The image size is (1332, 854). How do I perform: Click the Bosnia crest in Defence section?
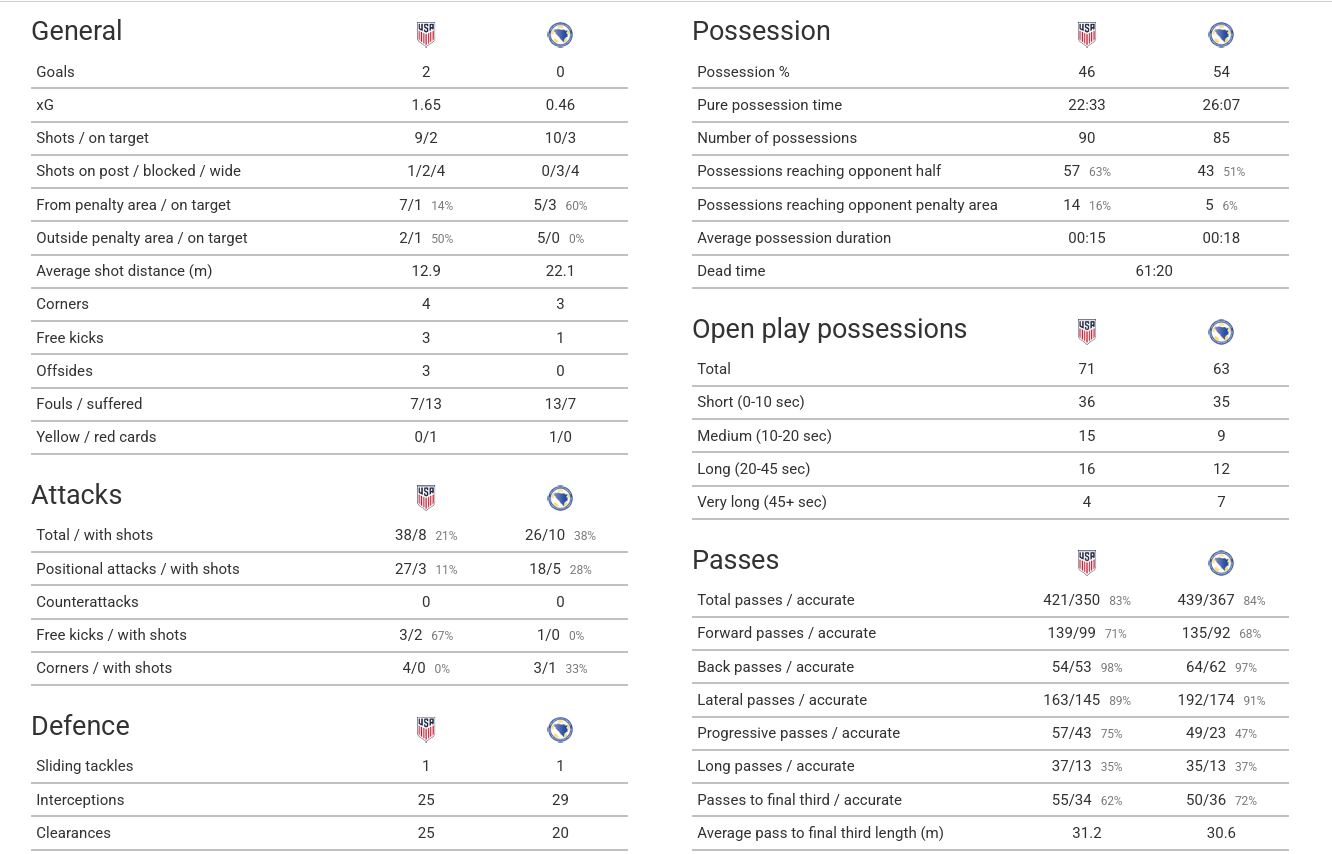coord(560,729)
